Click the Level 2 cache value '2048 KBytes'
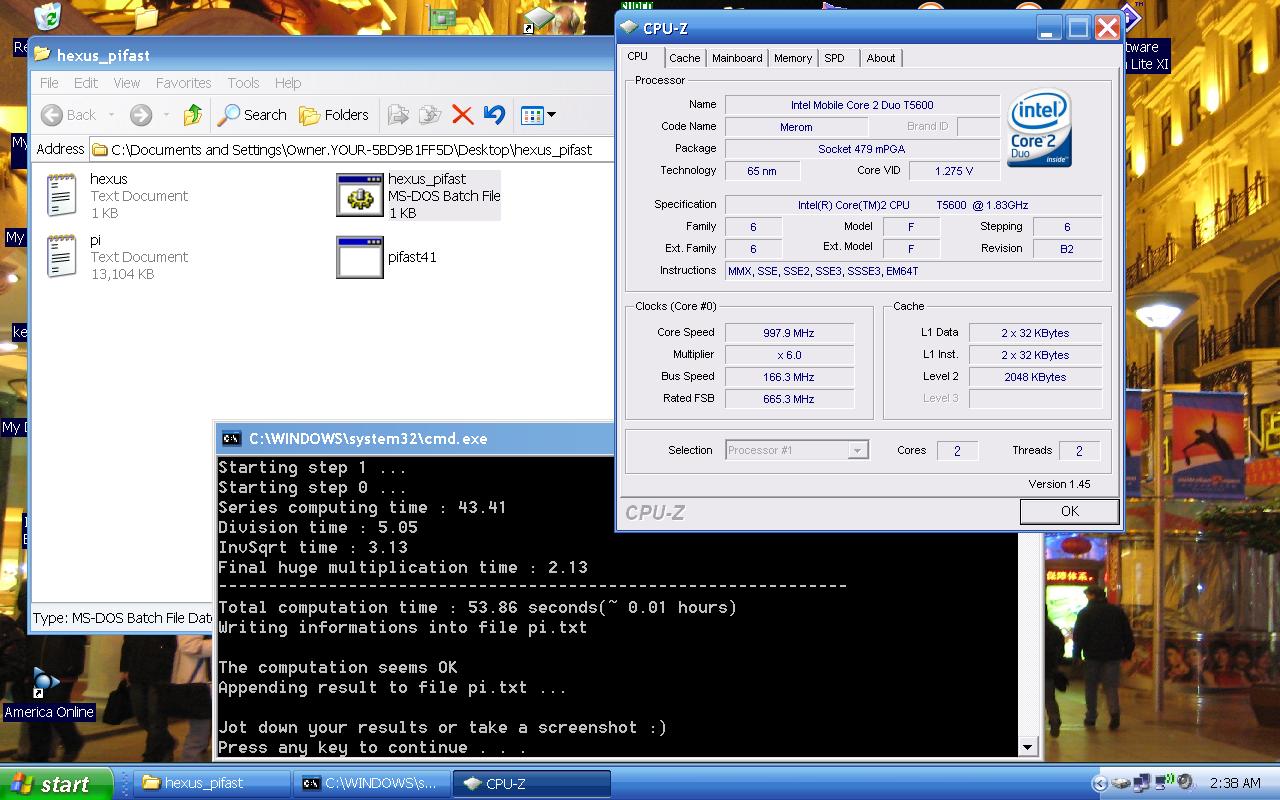 1035,377
